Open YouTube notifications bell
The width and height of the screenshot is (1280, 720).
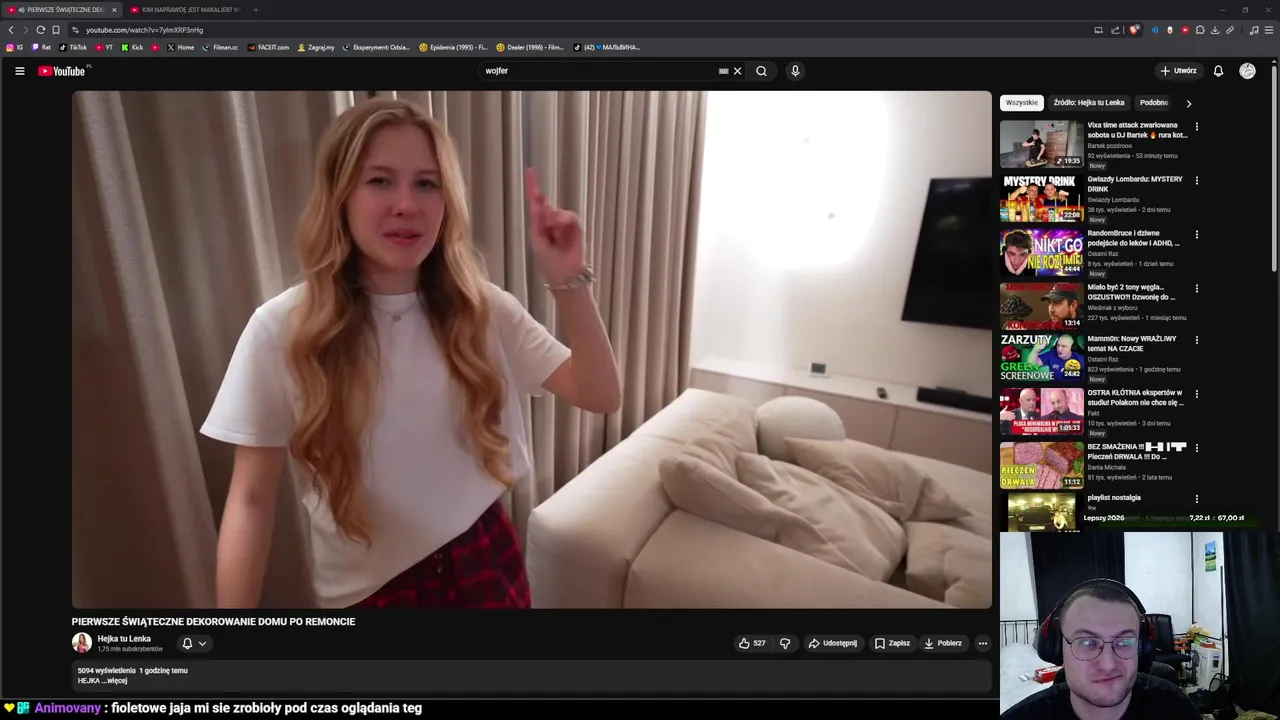click(1218, 71)
